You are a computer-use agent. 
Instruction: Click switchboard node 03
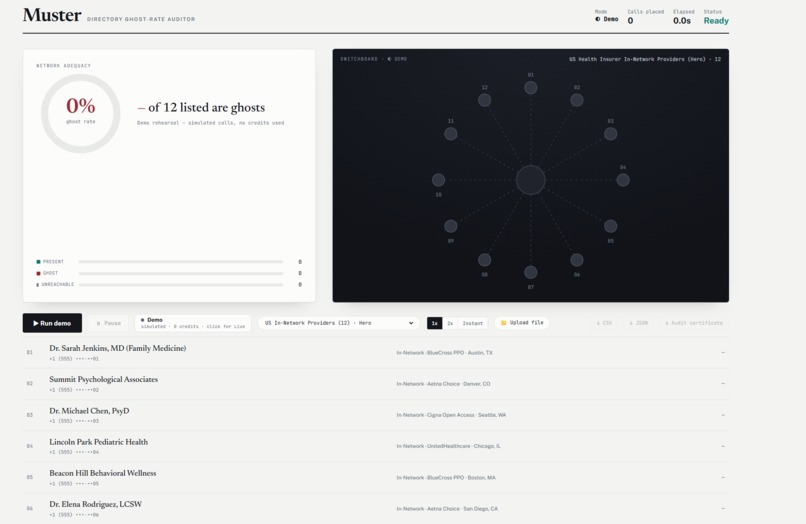(x=611, y=134)
